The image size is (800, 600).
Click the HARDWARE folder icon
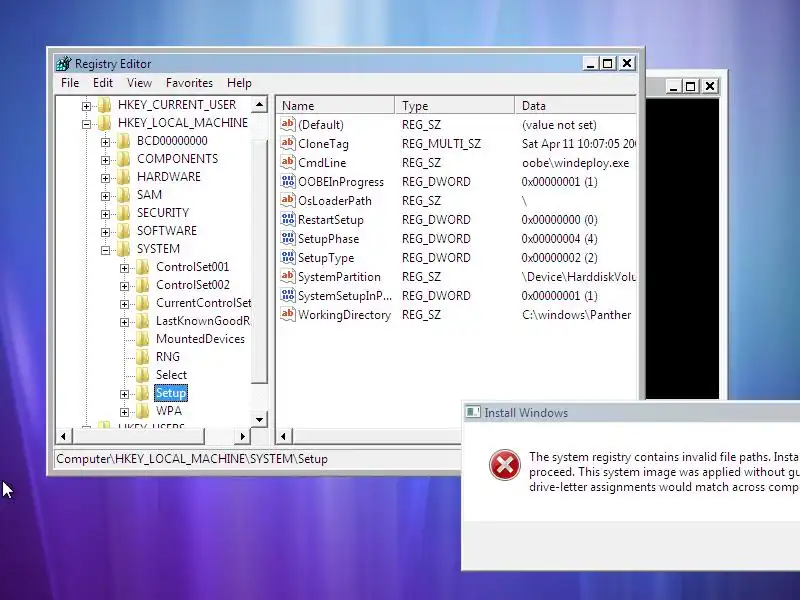(x=123, y=177)
